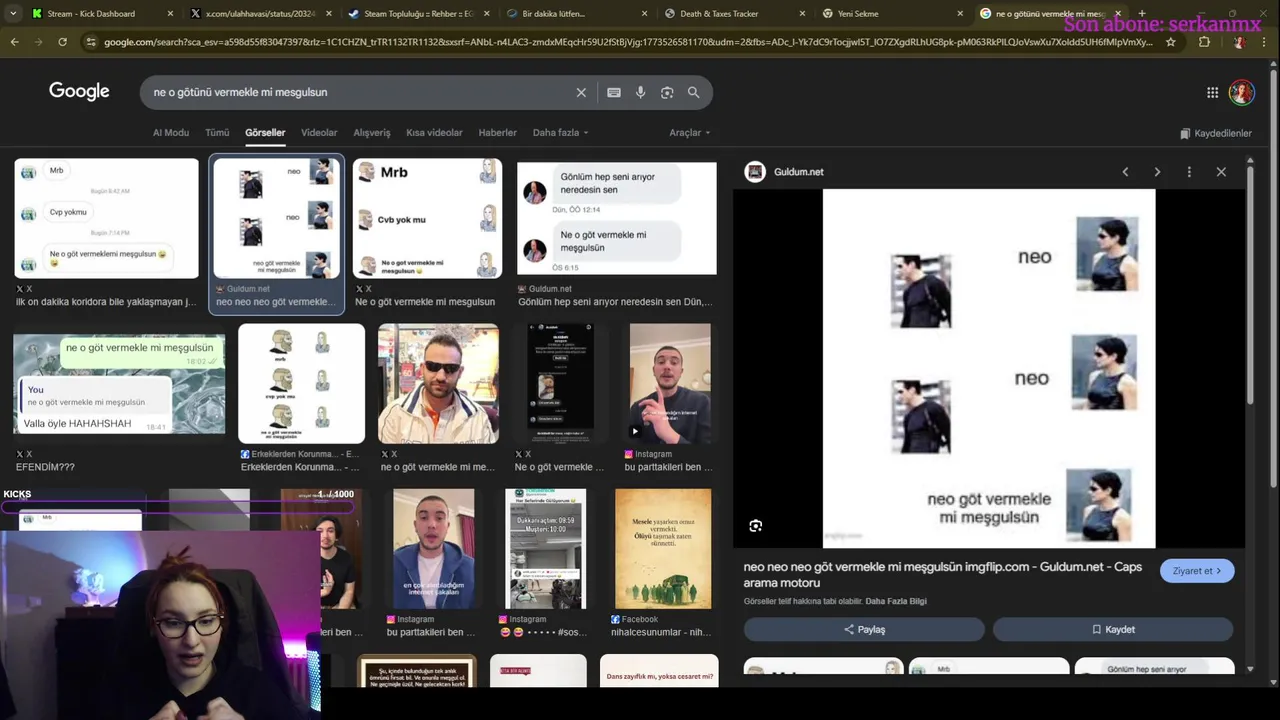This screenshot has height=720, width=1280.
Task: Switch to Death & Taxes Tracker tab
Action: pos(733,14)
